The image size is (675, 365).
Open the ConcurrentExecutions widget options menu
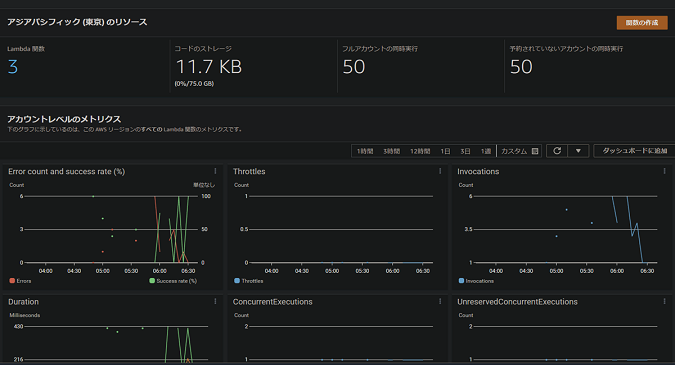tap(440, 302)
